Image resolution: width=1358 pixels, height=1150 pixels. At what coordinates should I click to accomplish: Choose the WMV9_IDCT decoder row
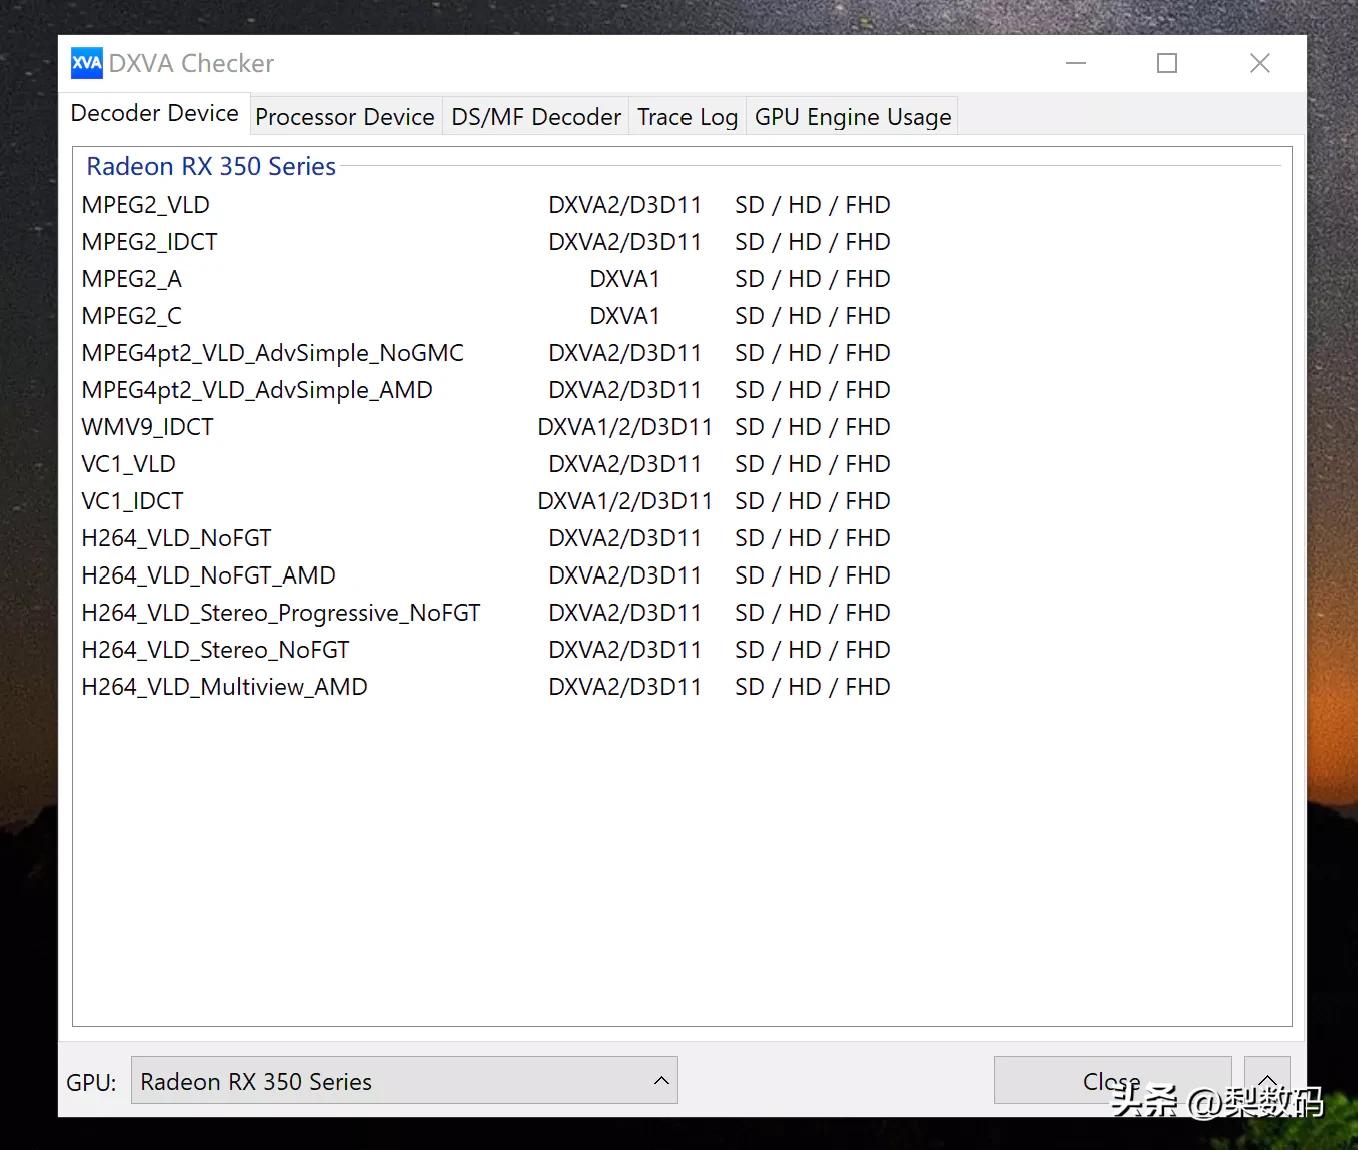coord(147,427)
